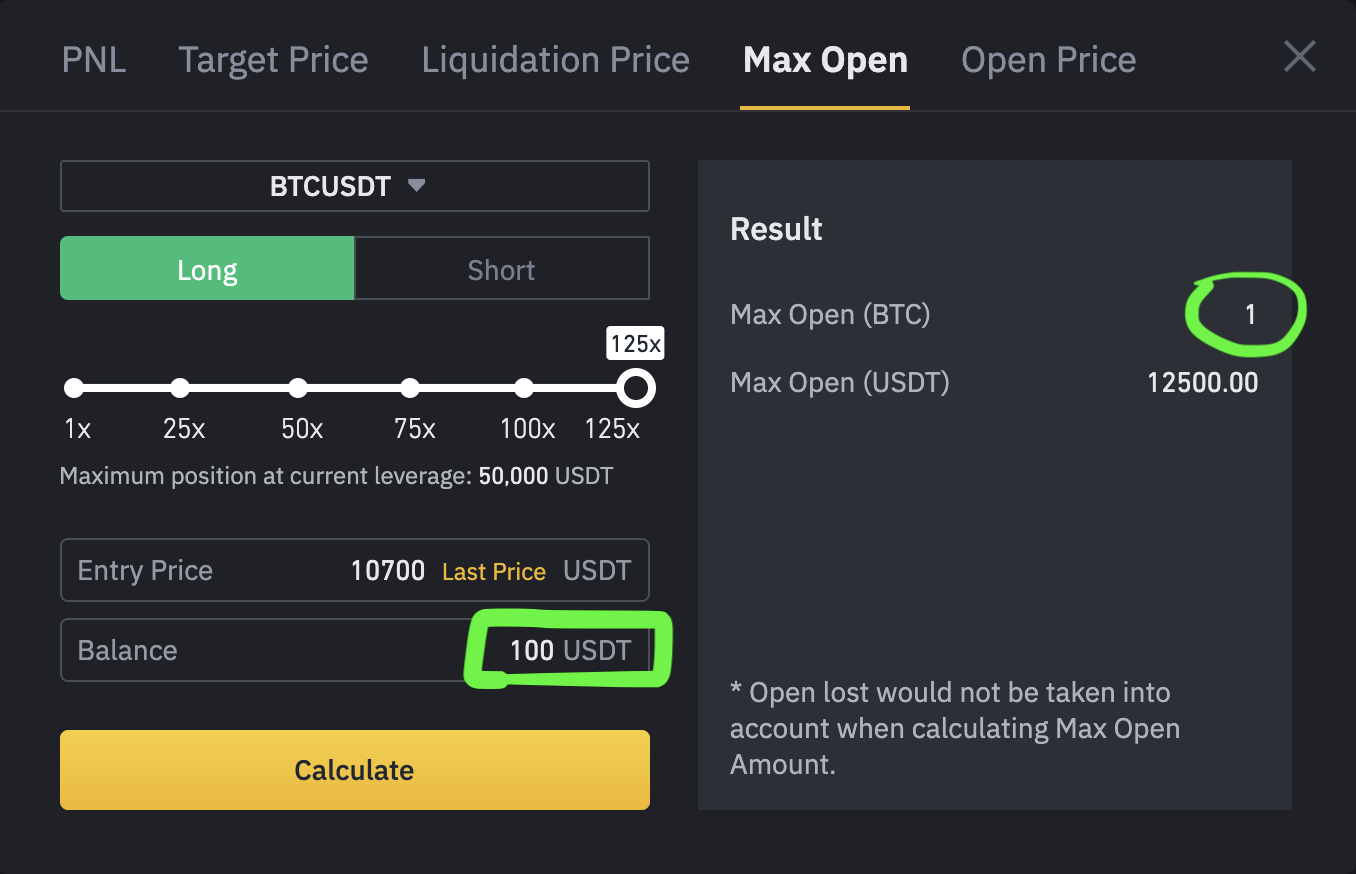The image size is (1356, 874).
Task: Pick the 75x leverage mark
Action: 410,388
